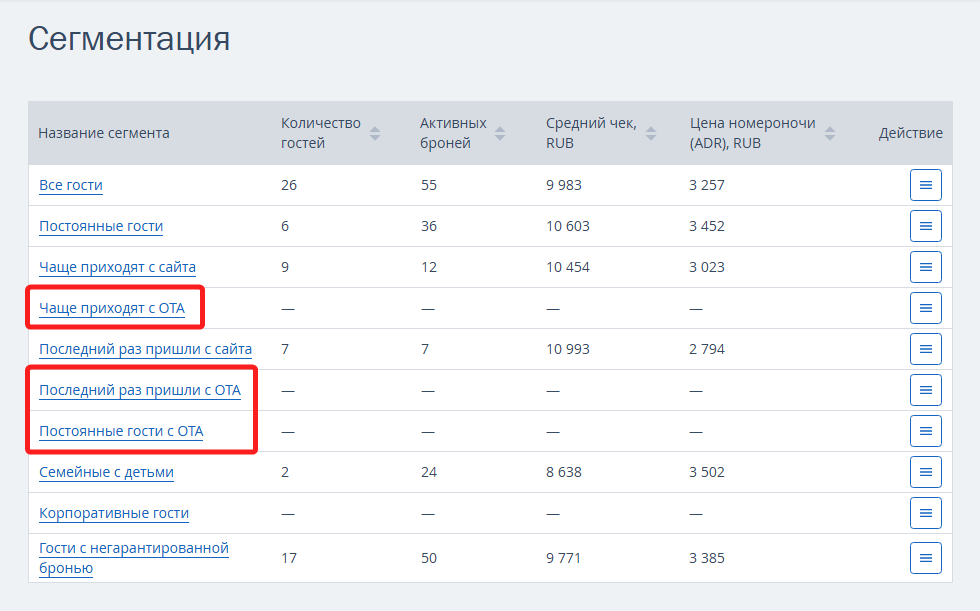Open the Постоянные гости segment link
The height and width of the screenshot is (611, 980).
click(101, 226)
